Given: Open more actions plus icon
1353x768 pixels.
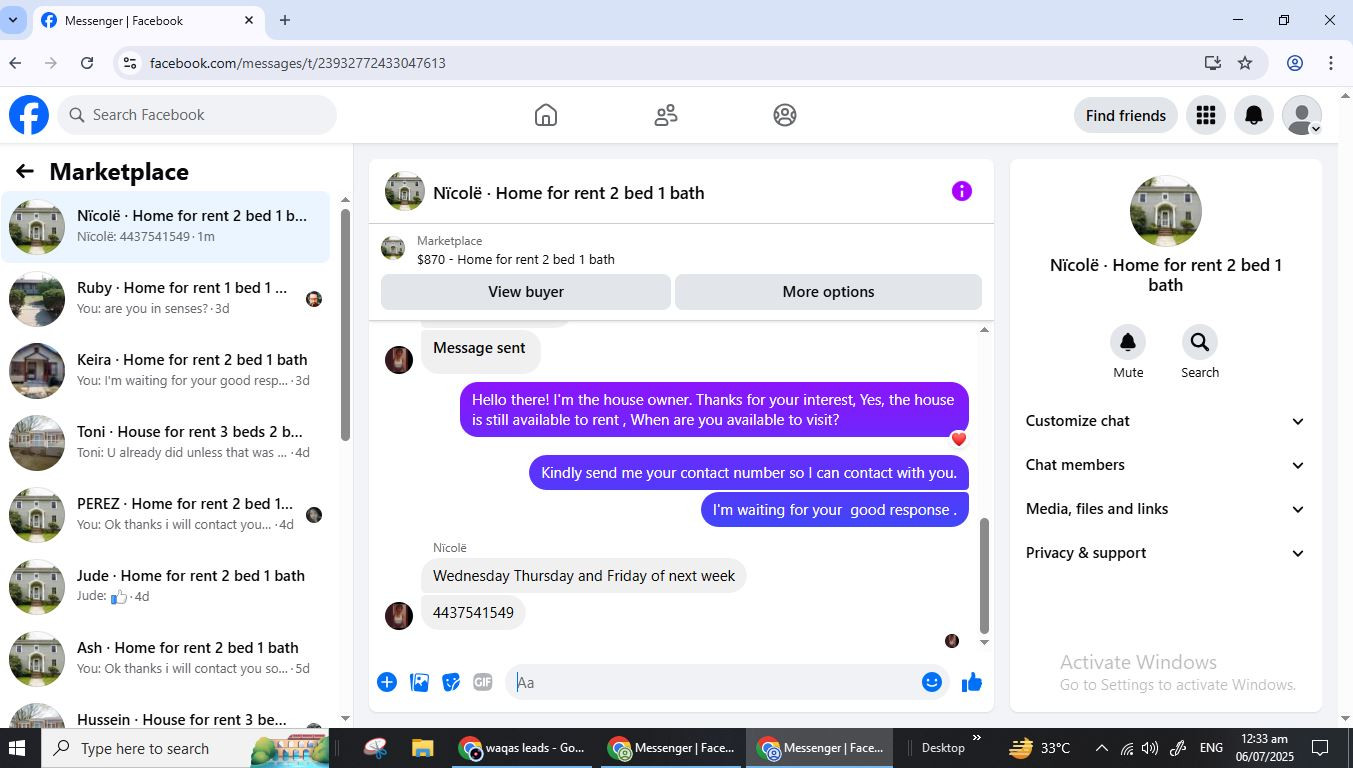Looking at the screenshot, I should pos(387,682).
